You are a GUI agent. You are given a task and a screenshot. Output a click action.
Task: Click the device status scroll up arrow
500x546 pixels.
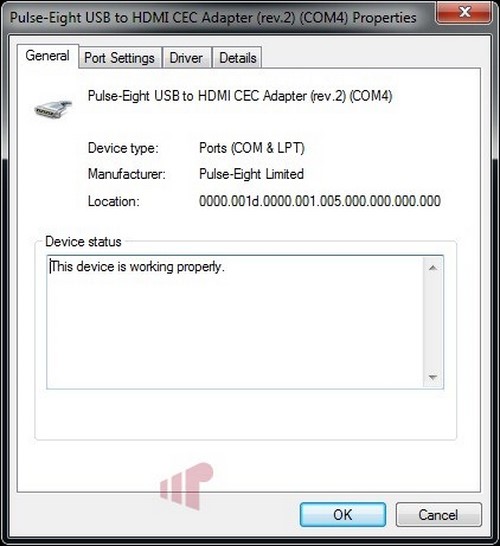tap(433, 268)
